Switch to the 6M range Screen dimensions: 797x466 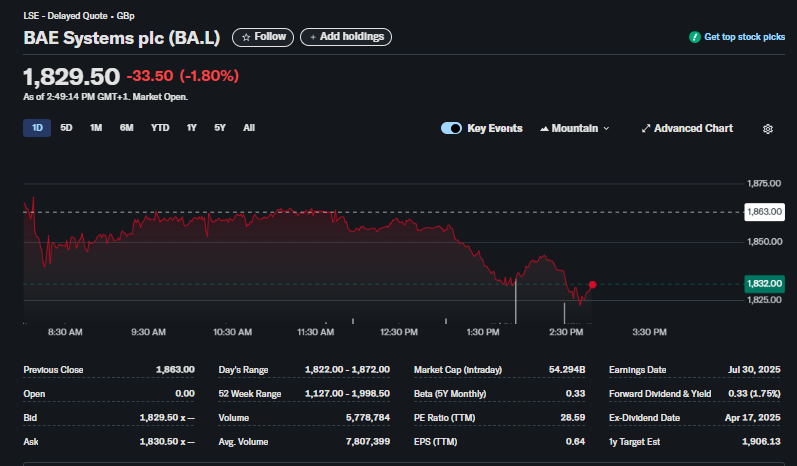(x=127, y=128)
